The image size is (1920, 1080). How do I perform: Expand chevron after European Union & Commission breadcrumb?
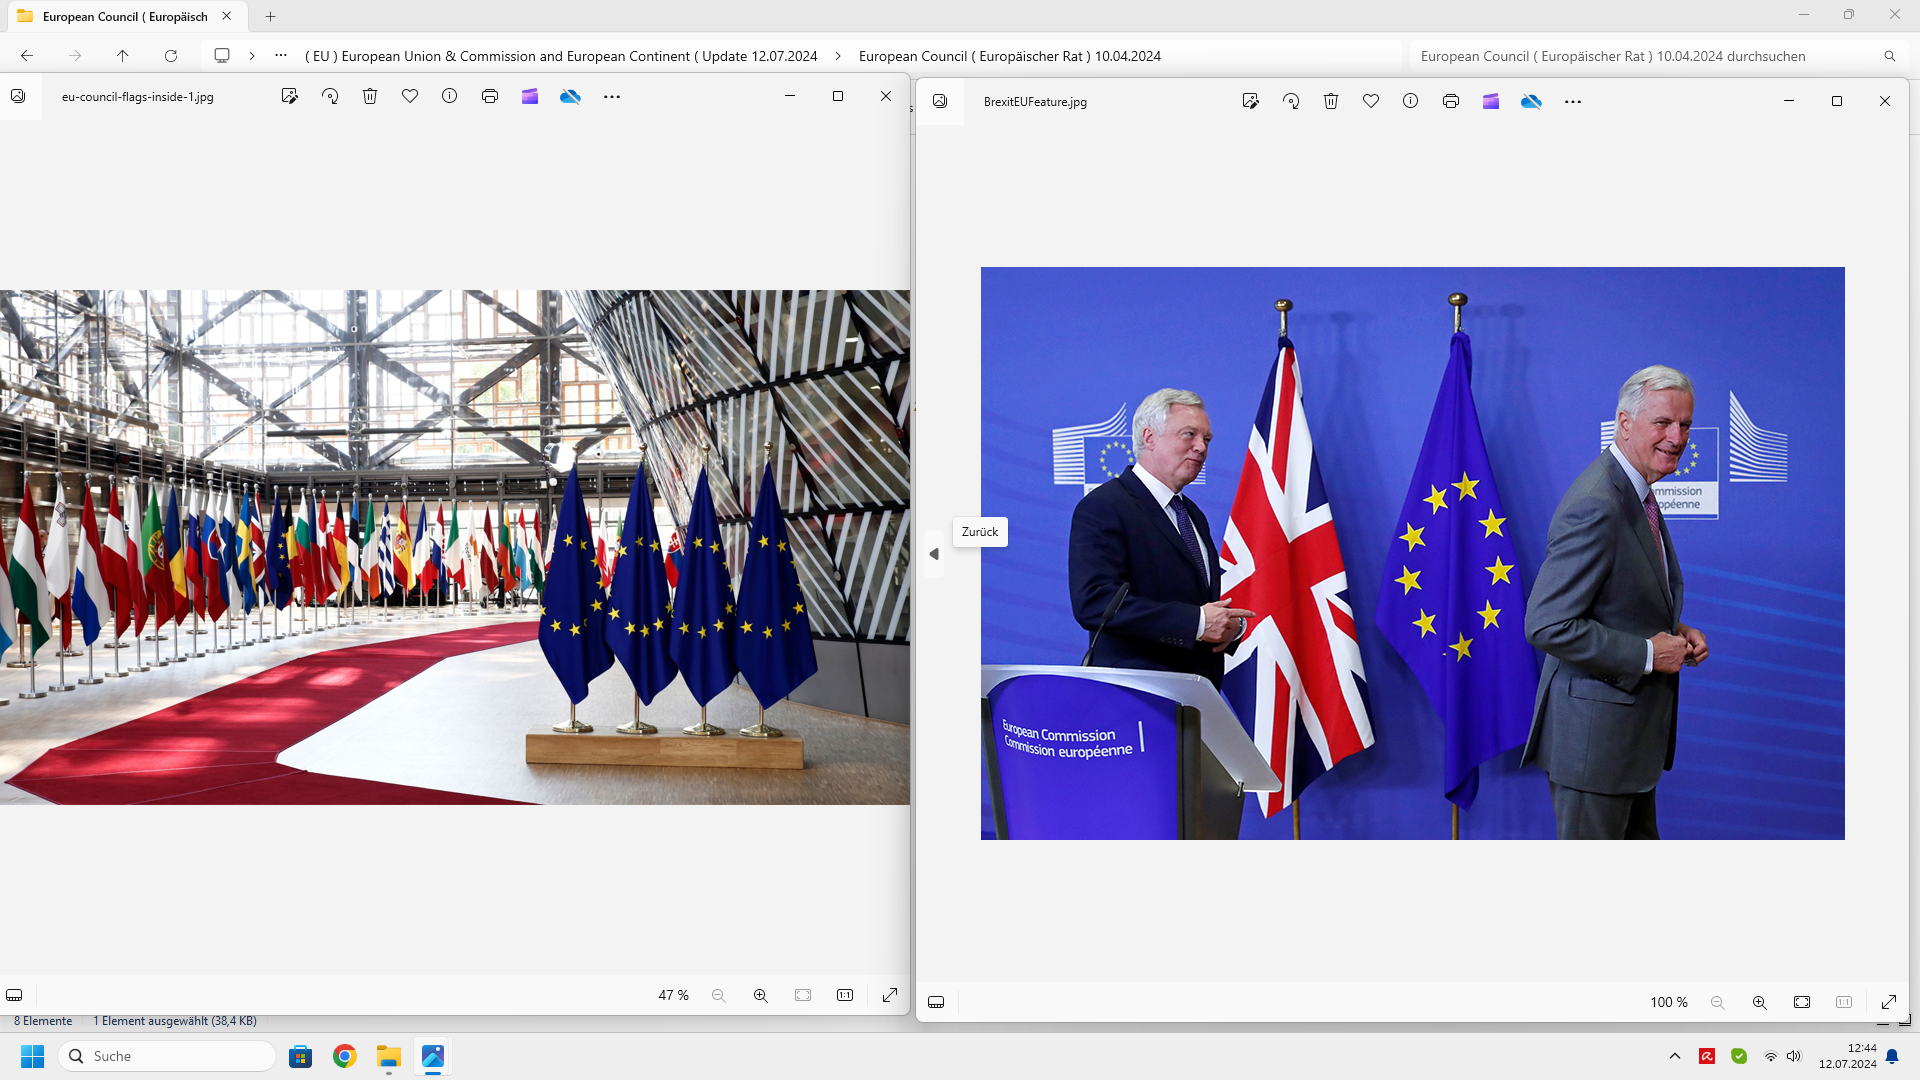tap(838, 56)
